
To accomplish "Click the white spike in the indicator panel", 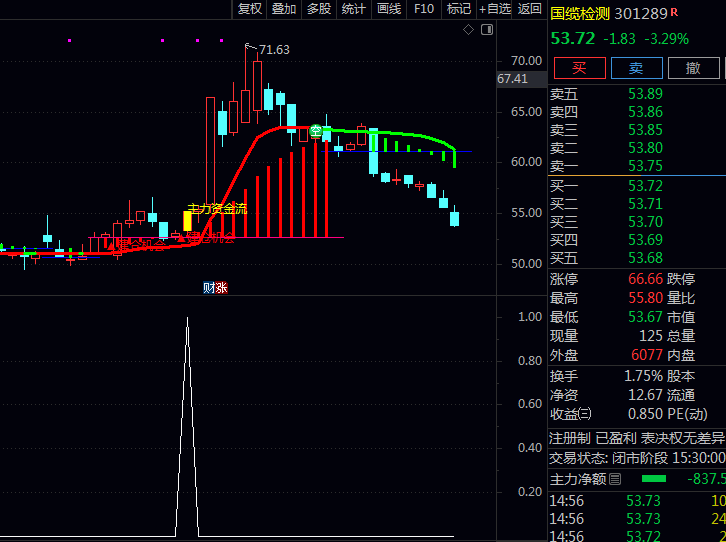I will coord(187,426).
